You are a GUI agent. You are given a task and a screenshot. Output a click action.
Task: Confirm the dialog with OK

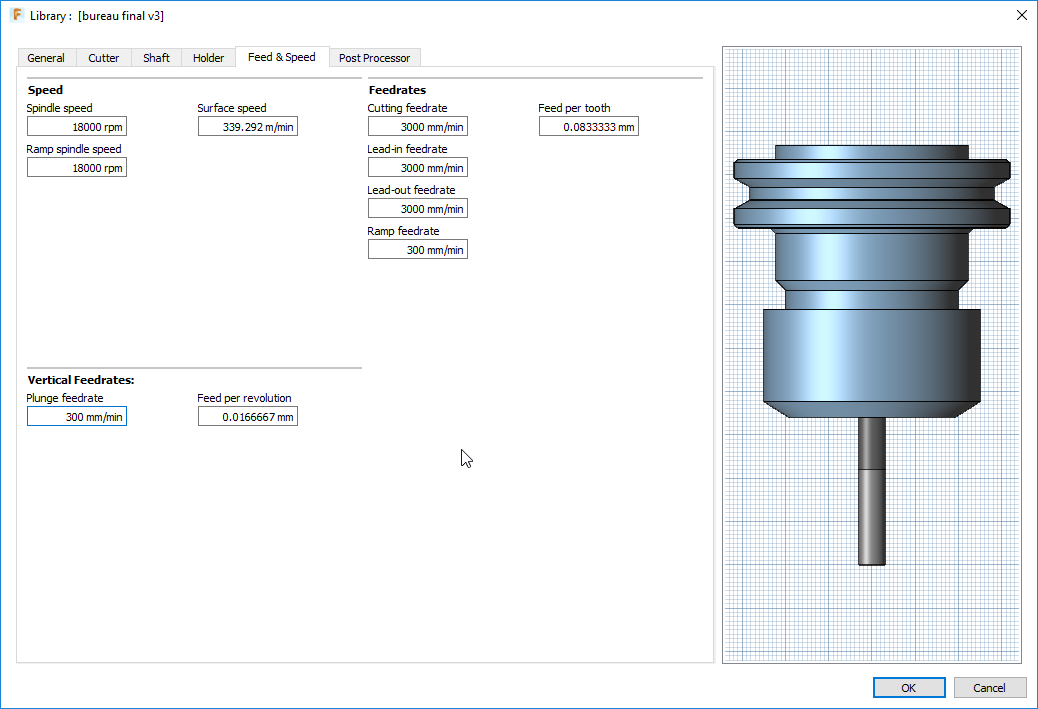(909, 687)
